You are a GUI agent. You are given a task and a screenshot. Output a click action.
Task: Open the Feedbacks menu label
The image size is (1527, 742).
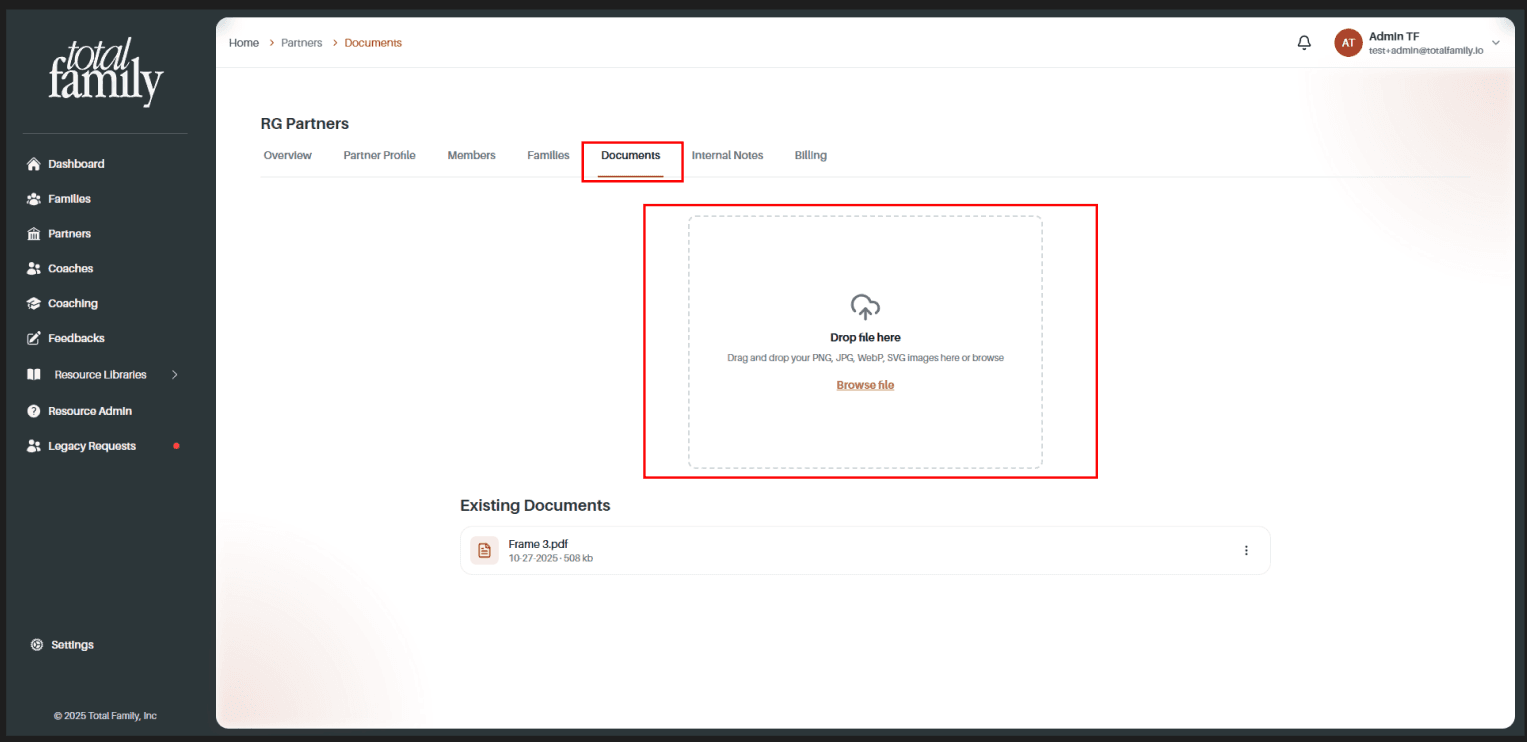click(76, 339)
